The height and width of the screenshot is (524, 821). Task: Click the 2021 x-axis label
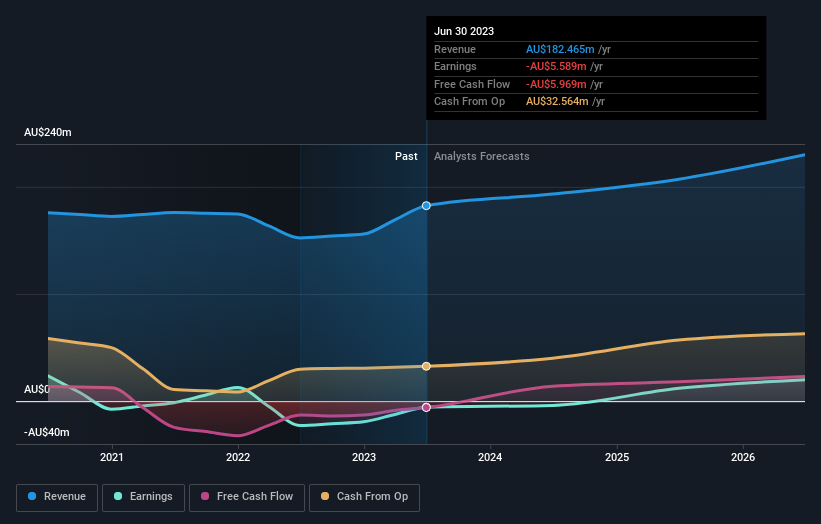click(112, 457)
